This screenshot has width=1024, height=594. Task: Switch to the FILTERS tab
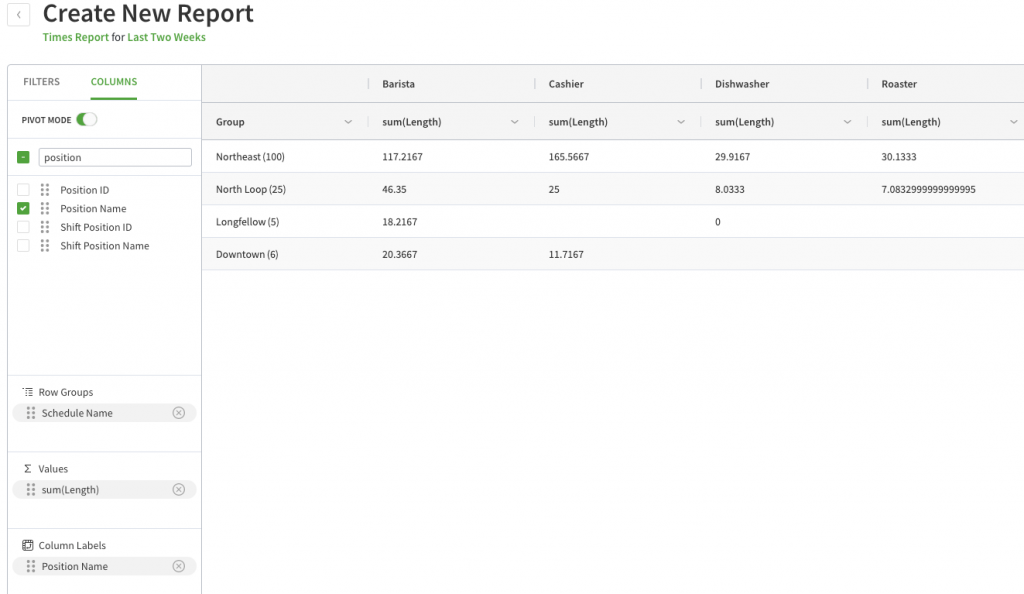click(x=41, y=81)
